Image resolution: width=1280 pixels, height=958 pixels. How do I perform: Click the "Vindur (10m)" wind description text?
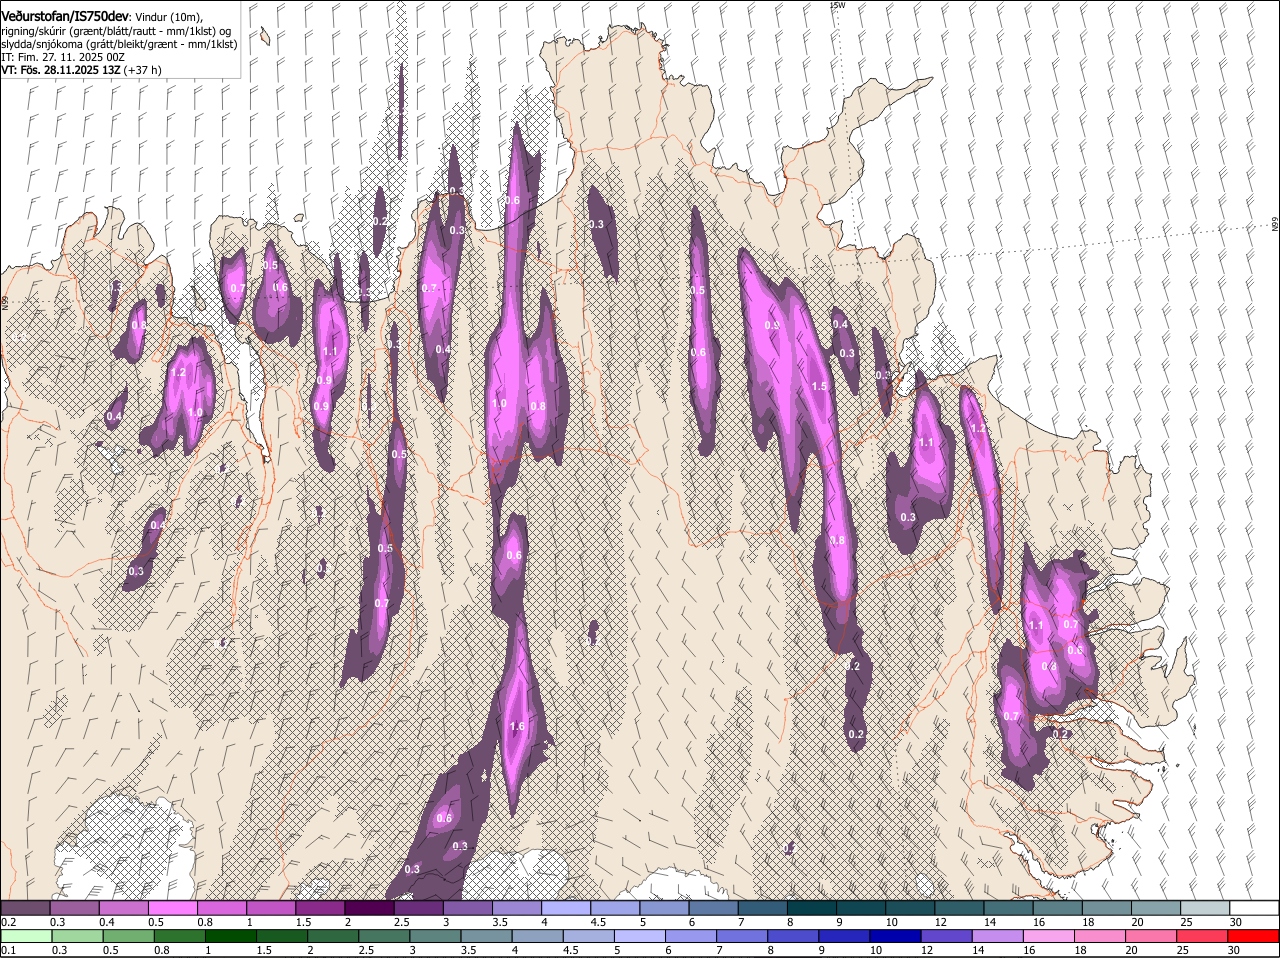click(x=168, y=17)
